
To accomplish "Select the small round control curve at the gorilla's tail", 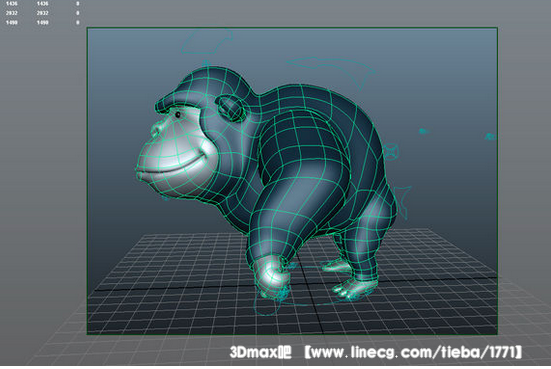I will [391, 151].
